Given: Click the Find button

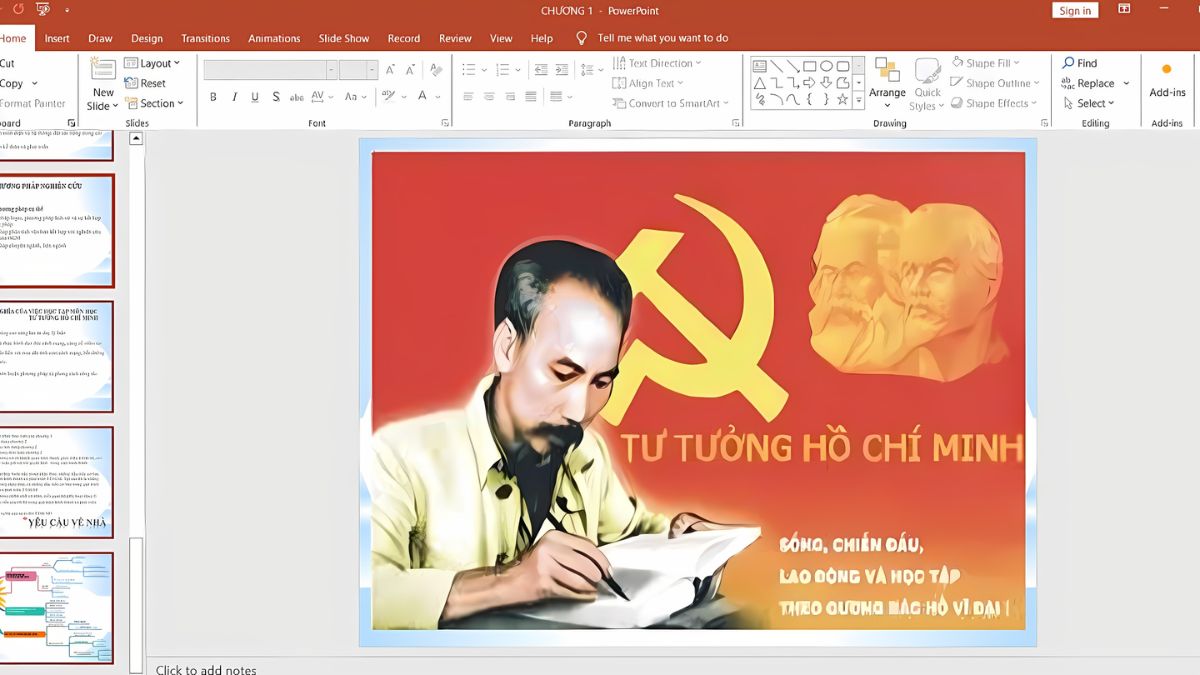Looking at the screenshot, I should click(x=1079, y=63).
